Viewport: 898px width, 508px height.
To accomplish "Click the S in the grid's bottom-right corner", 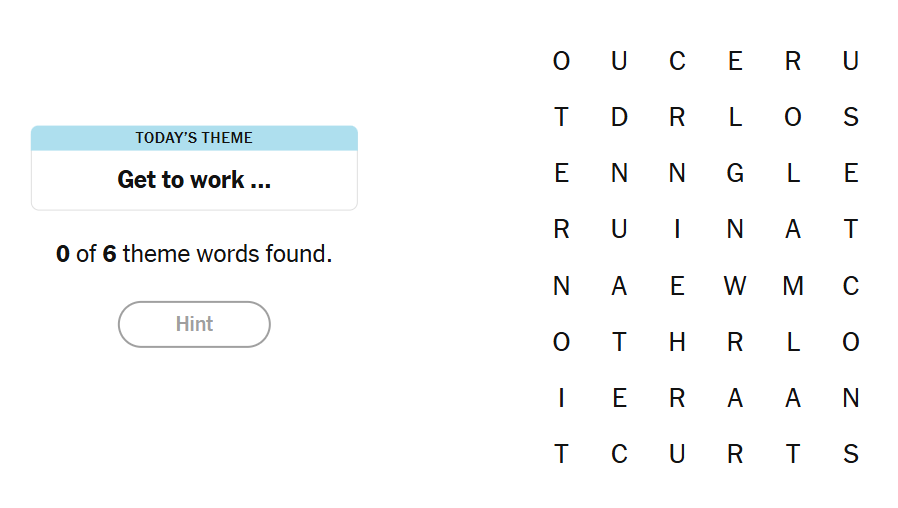I will click(851, 455).
